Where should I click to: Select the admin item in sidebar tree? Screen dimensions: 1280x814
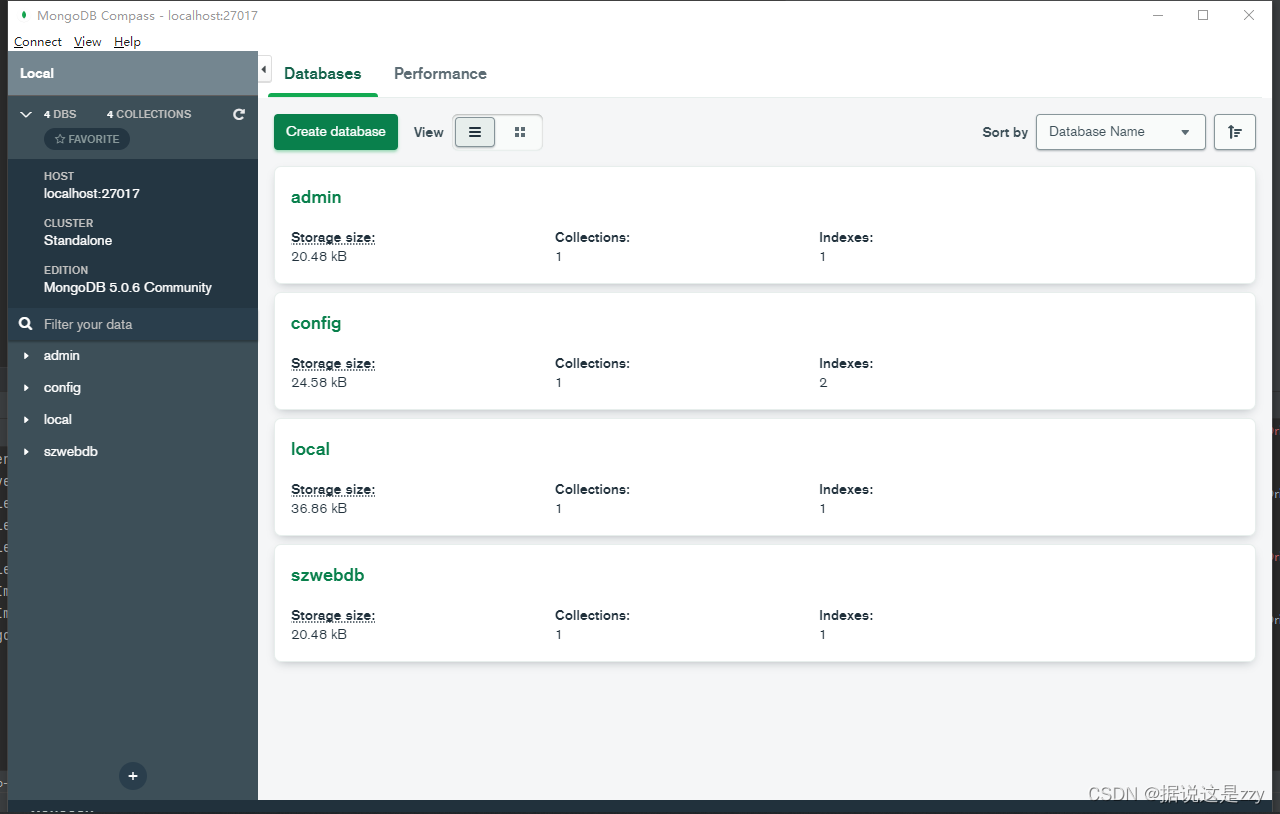tap(62, 356)
